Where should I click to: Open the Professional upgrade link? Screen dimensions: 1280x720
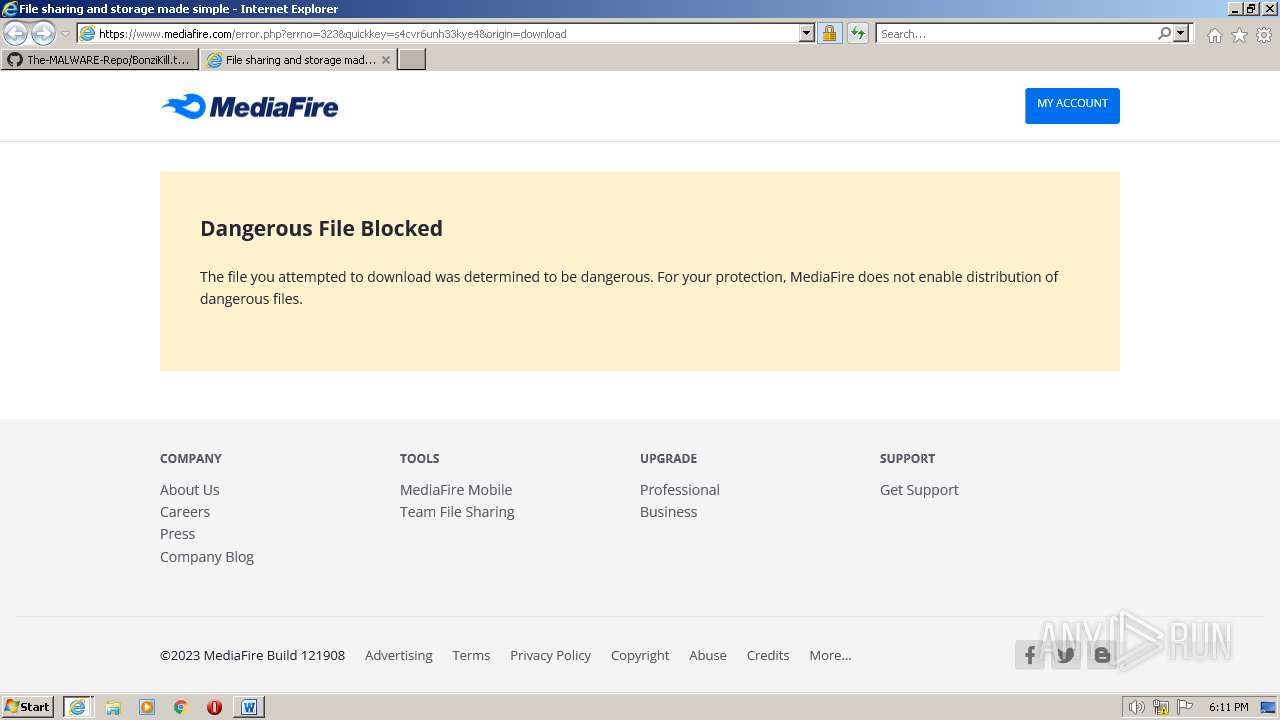[x=680, y=489]
